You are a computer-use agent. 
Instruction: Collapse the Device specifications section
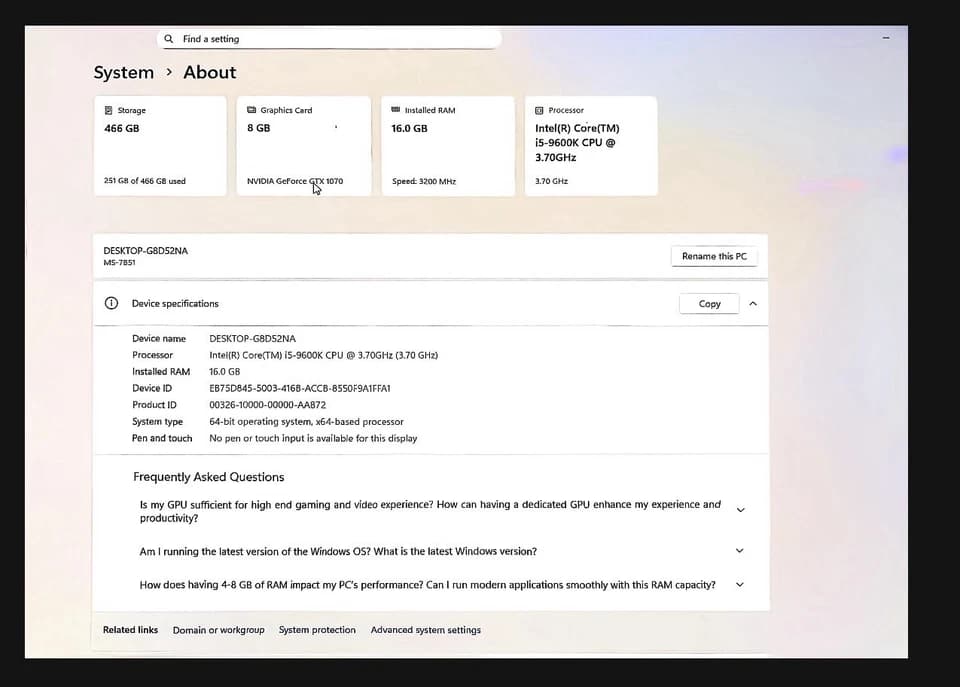coord(752,304)
